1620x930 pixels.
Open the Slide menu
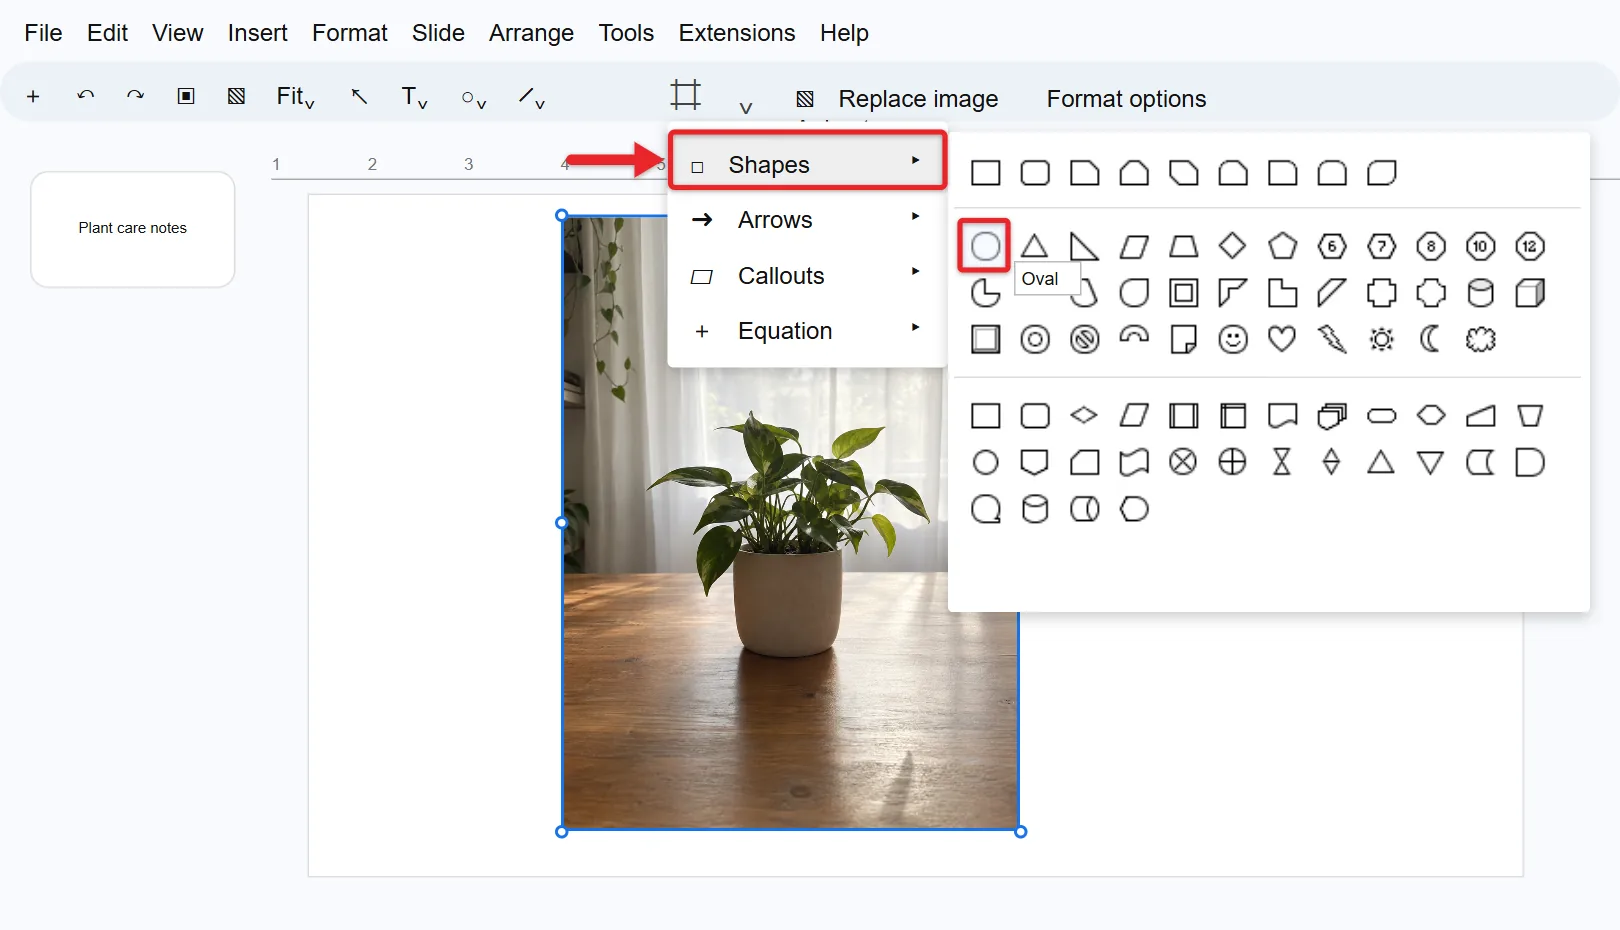[x=438, y=33]
